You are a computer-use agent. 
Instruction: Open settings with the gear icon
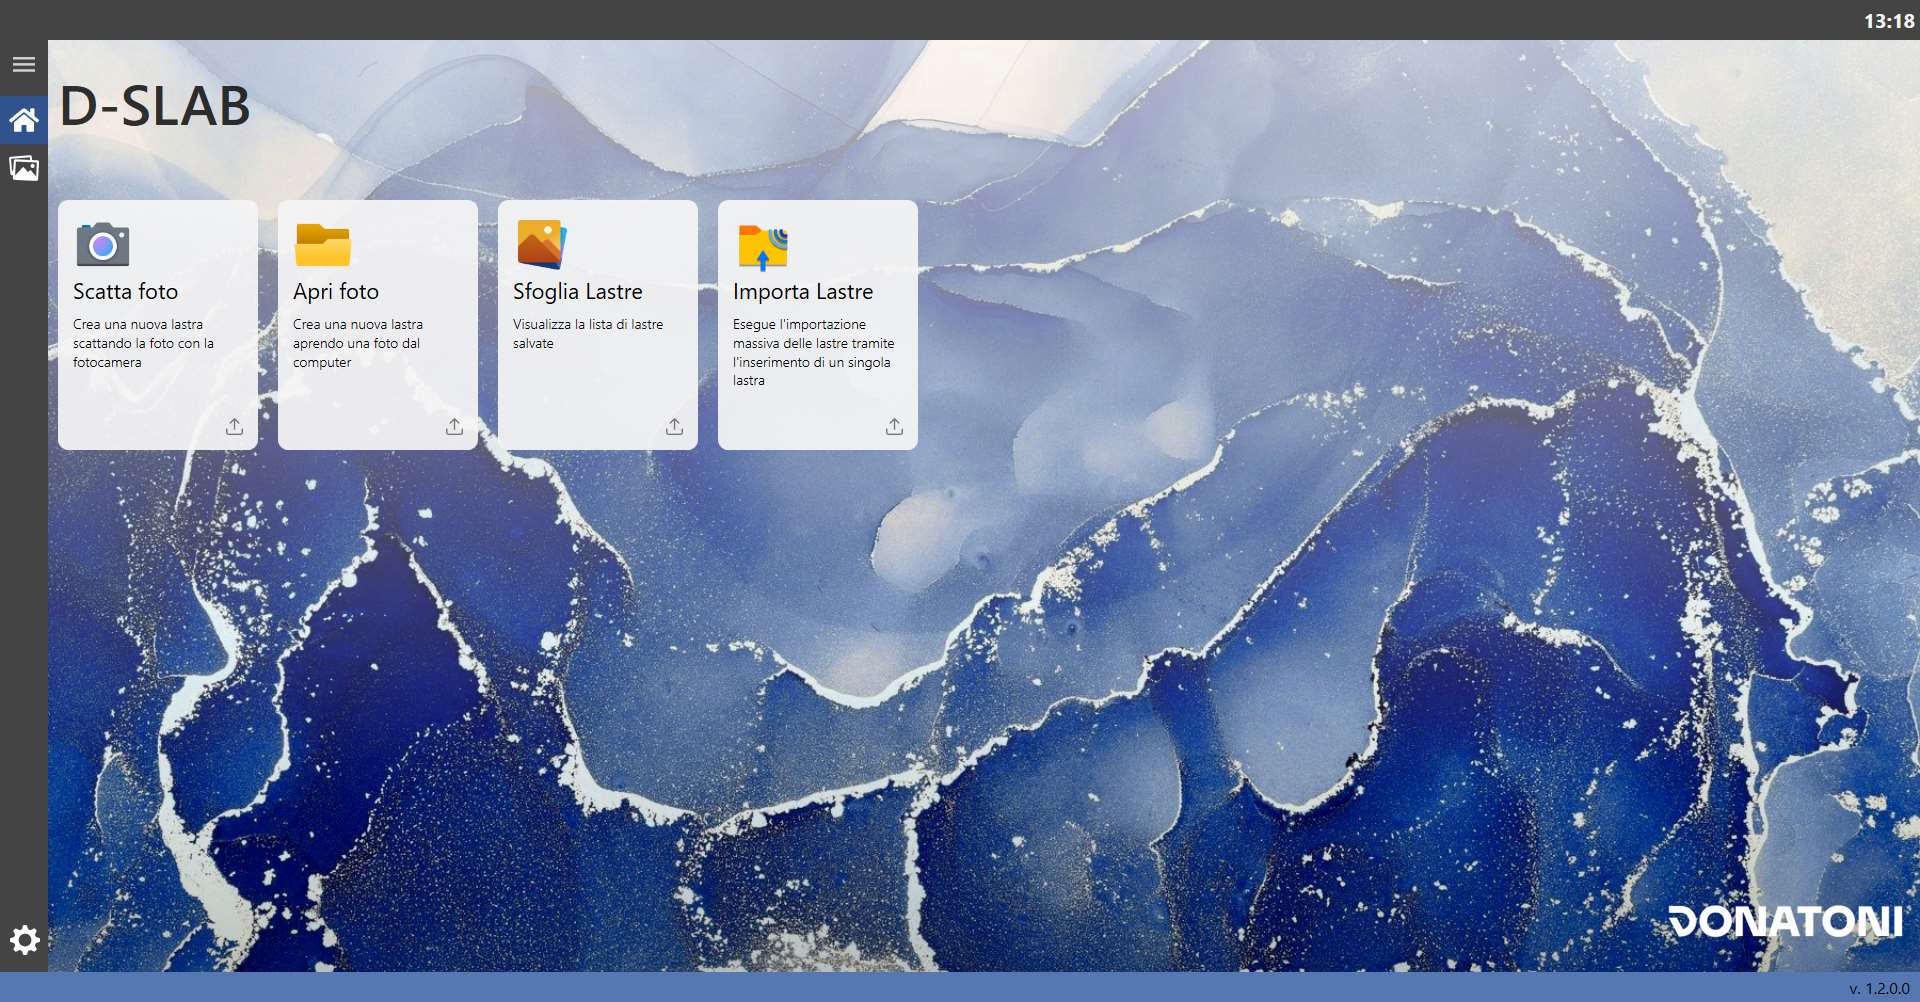click(x=24, y=940)
